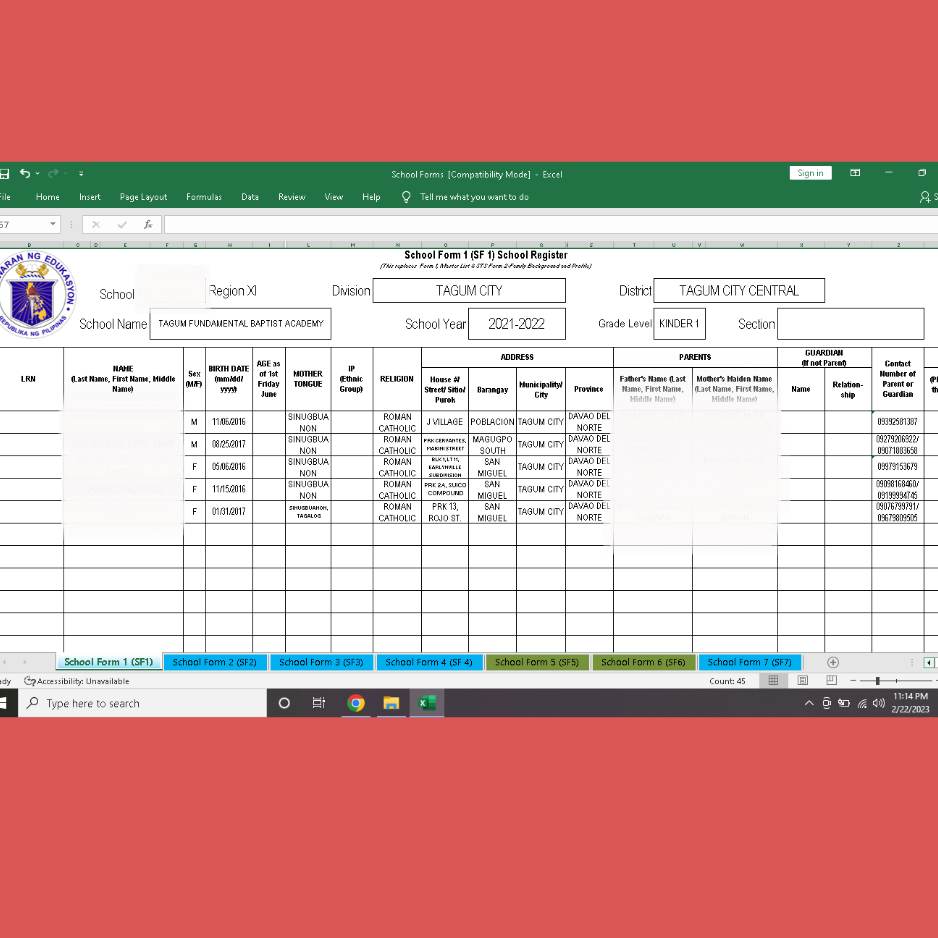
Task: Open School Form 7 (SF7) sheet
Action: tap(749, 662)
